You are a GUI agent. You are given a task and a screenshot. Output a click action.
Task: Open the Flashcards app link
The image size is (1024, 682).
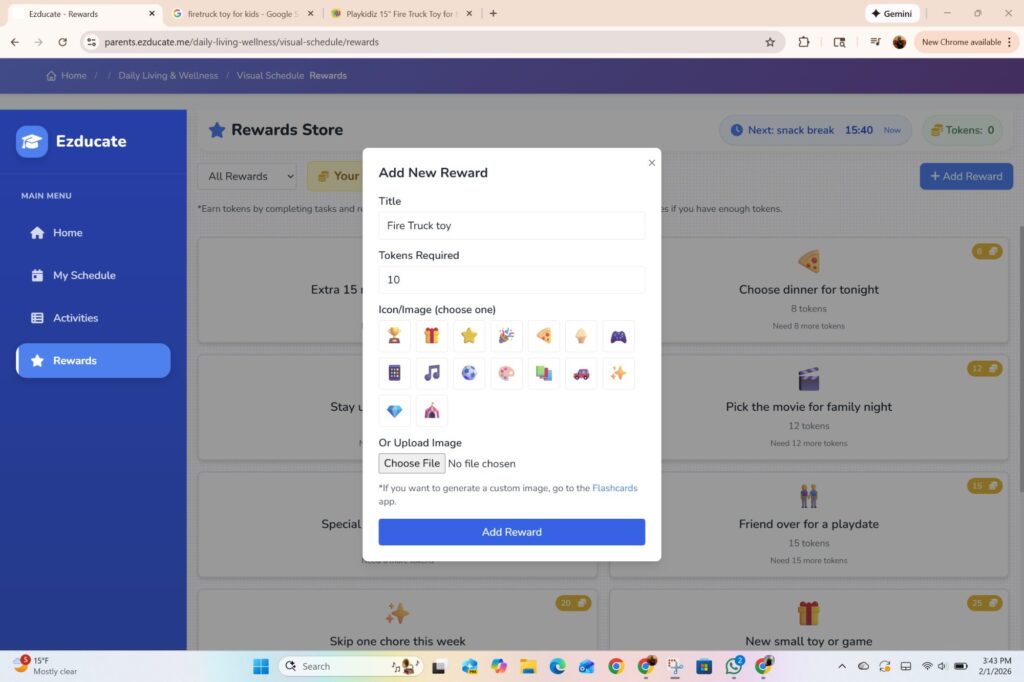point(615,488)
